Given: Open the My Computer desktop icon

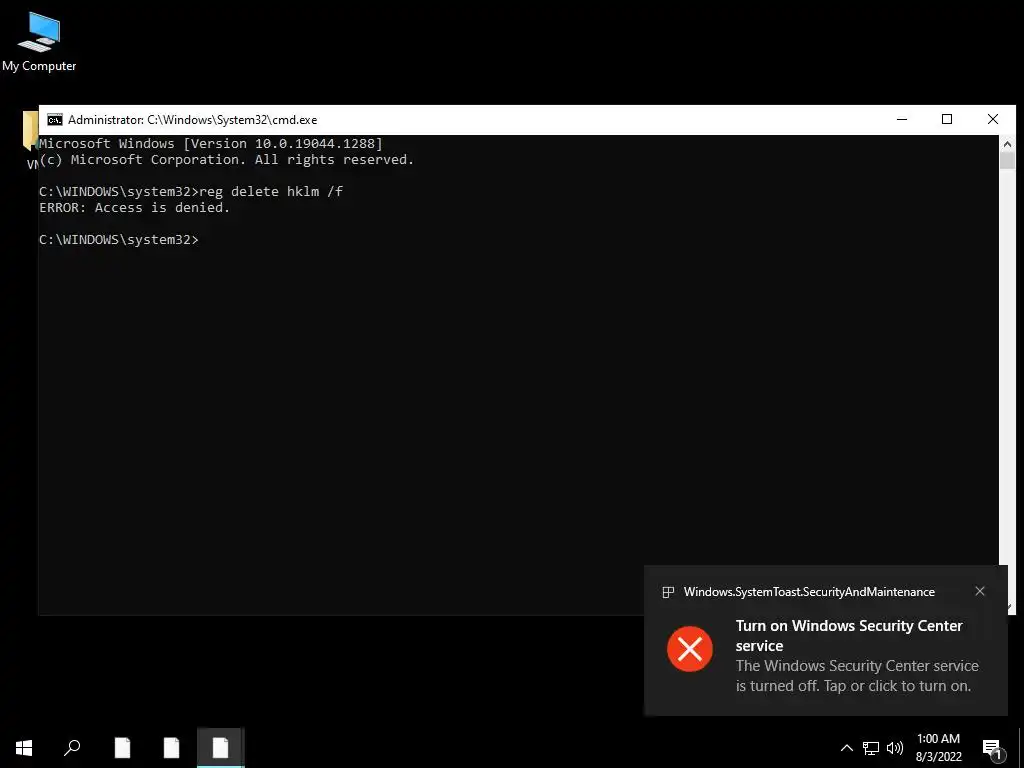Looking at the screenshot, I should pos(39,42).
